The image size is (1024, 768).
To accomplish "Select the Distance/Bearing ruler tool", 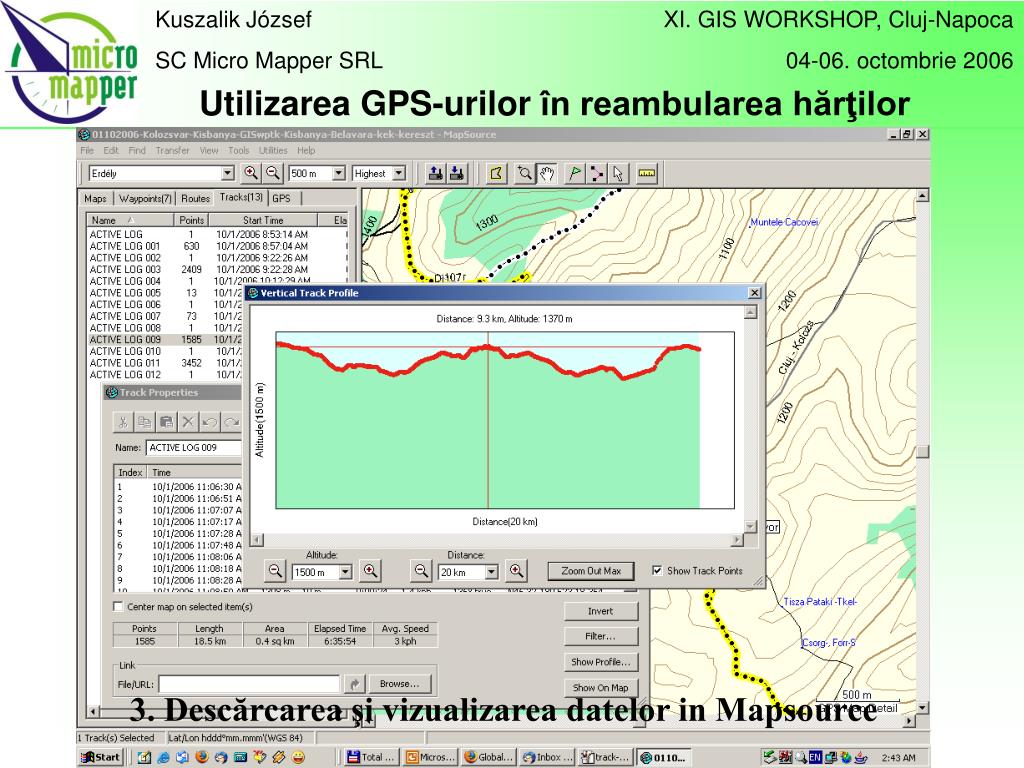I will pyautogui.click(x=647, y=173).
